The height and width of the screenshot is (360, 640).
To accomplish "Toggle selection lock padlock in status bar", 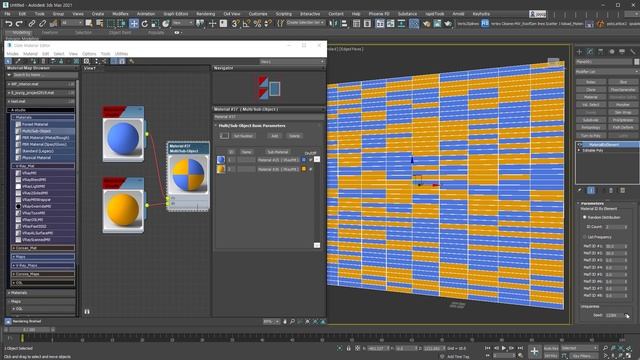I will pos(348,348).
